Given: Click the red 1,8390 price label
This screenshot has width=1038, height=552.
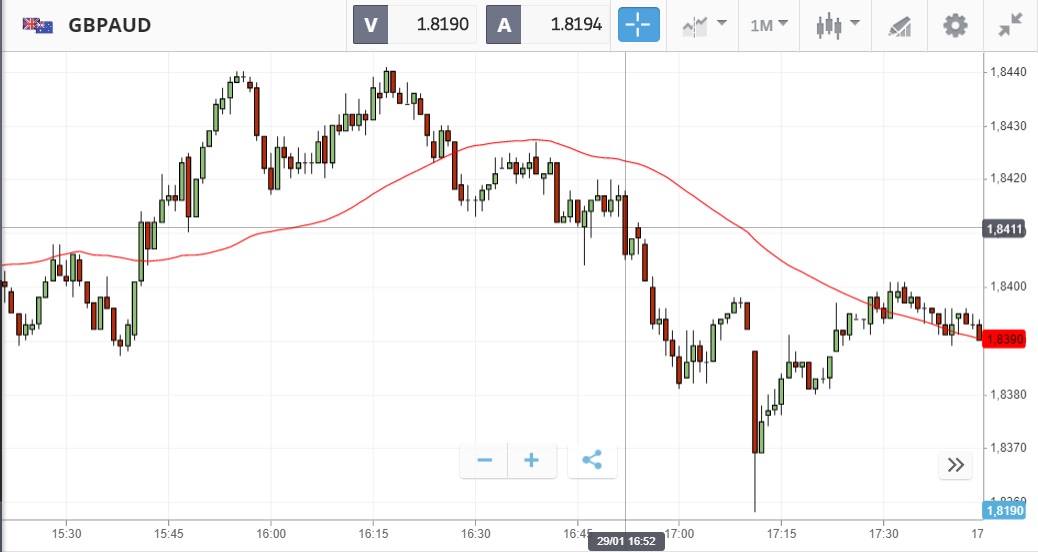Looking at the screenshot, I should [1004, 340].
